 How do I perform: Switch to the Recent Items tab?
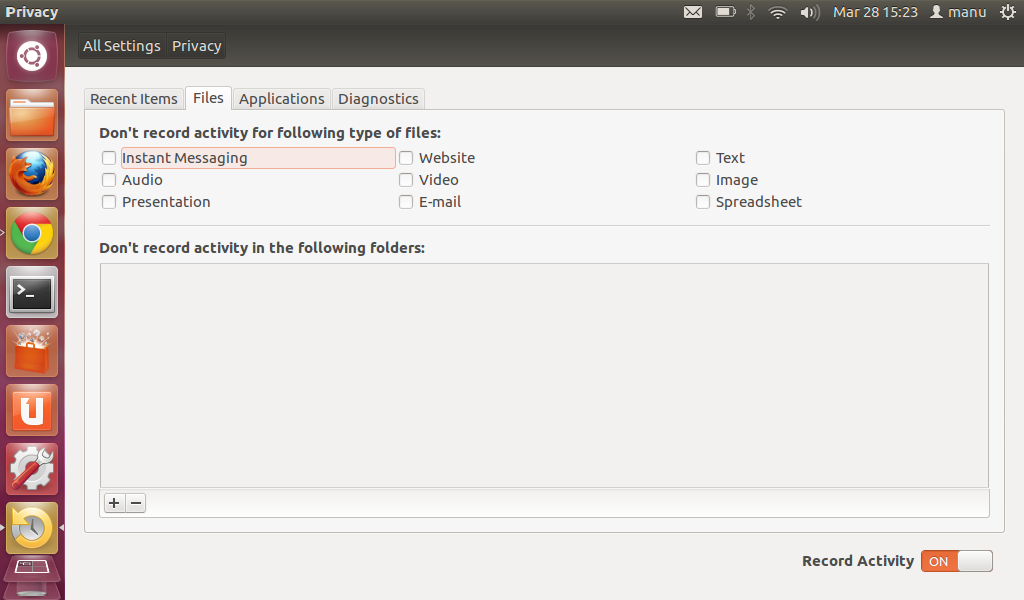click(x=134, y=99)
